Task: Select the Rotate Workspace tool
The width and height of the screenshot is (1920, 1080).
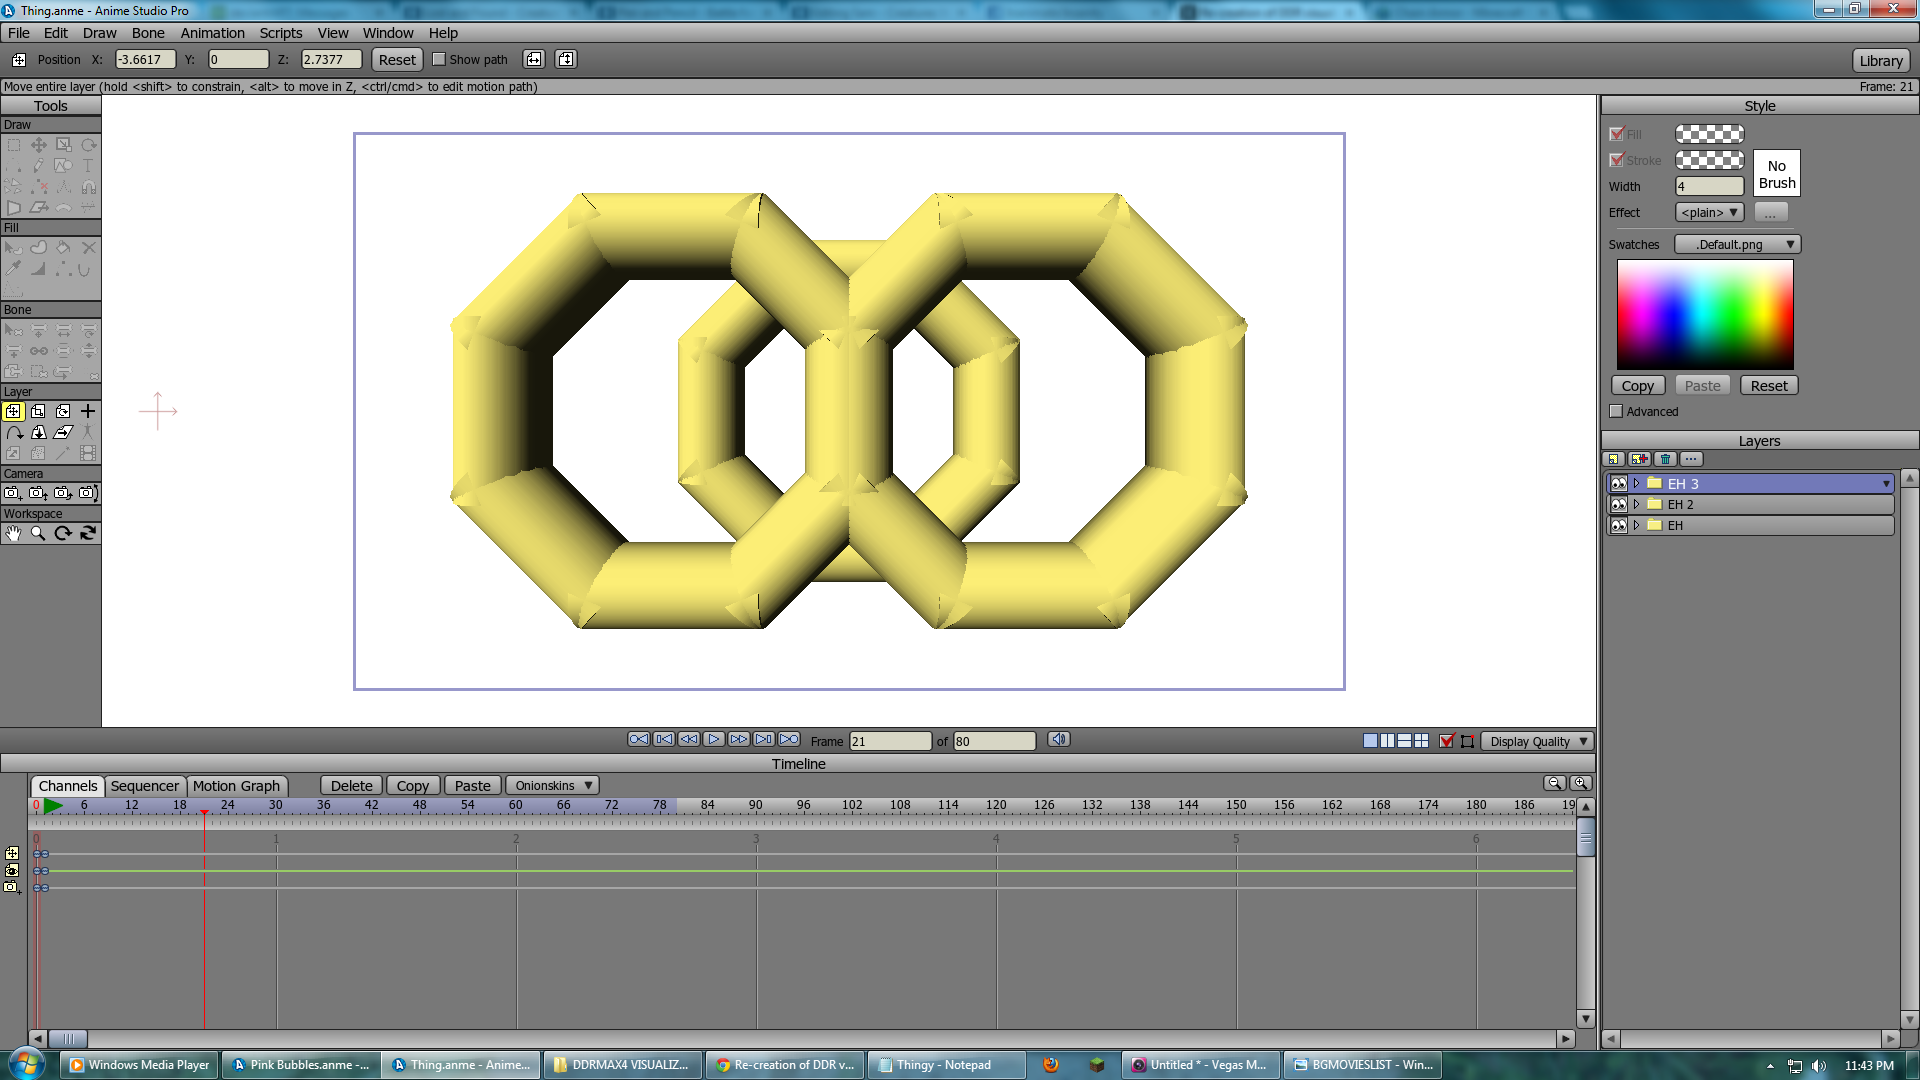Action: coord(63,533)
